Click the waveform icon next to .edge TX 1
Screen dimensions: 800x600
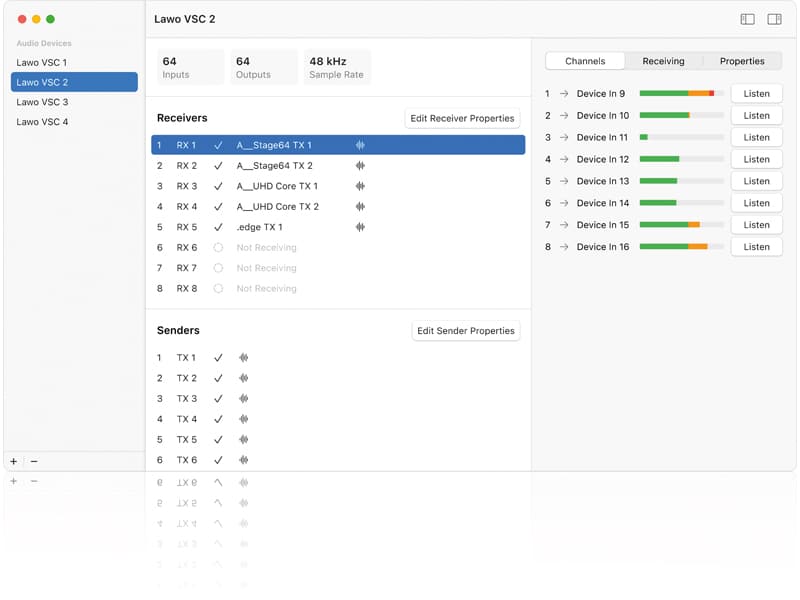[360, 227]
